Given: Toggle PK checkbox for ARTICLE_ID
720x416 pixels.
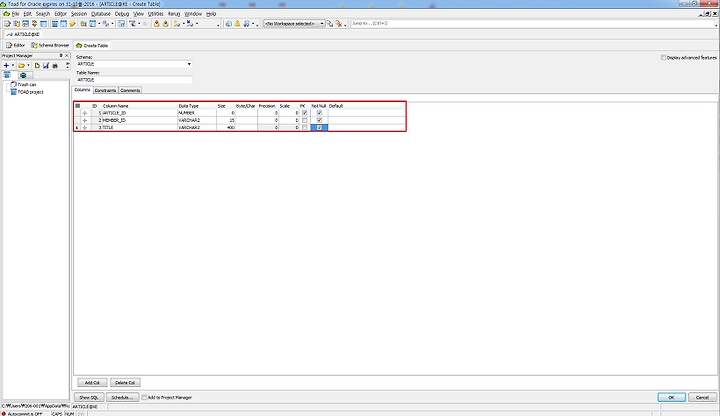Looking at the screenshot, I should pos(304,113).
